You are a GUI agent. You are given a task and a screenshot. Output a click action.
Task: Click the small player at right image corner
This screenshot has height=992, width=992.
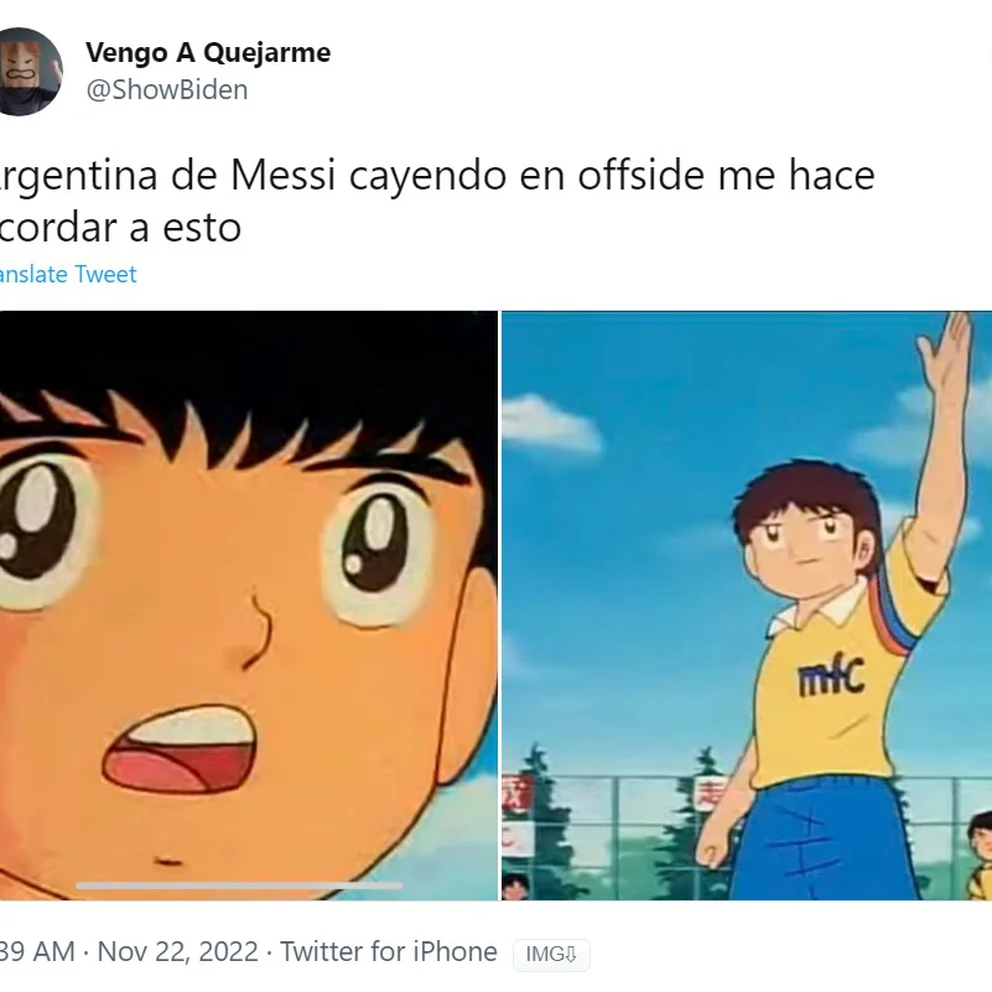[x=979, y=855]
